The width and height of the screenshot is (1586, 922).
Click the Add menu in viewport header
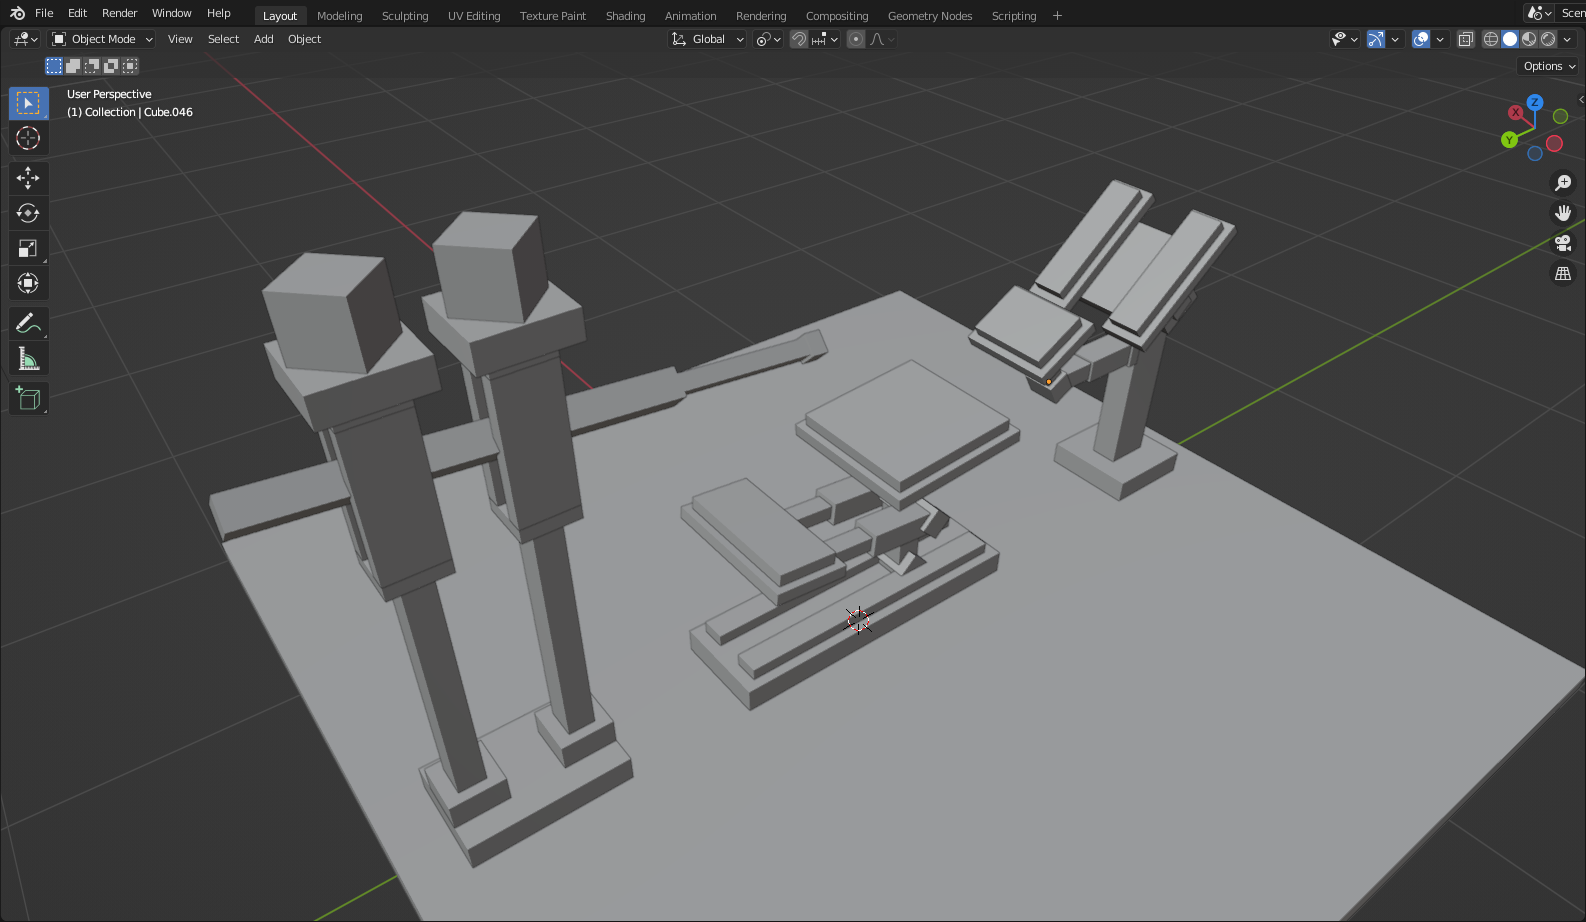[x=263, y=39]
